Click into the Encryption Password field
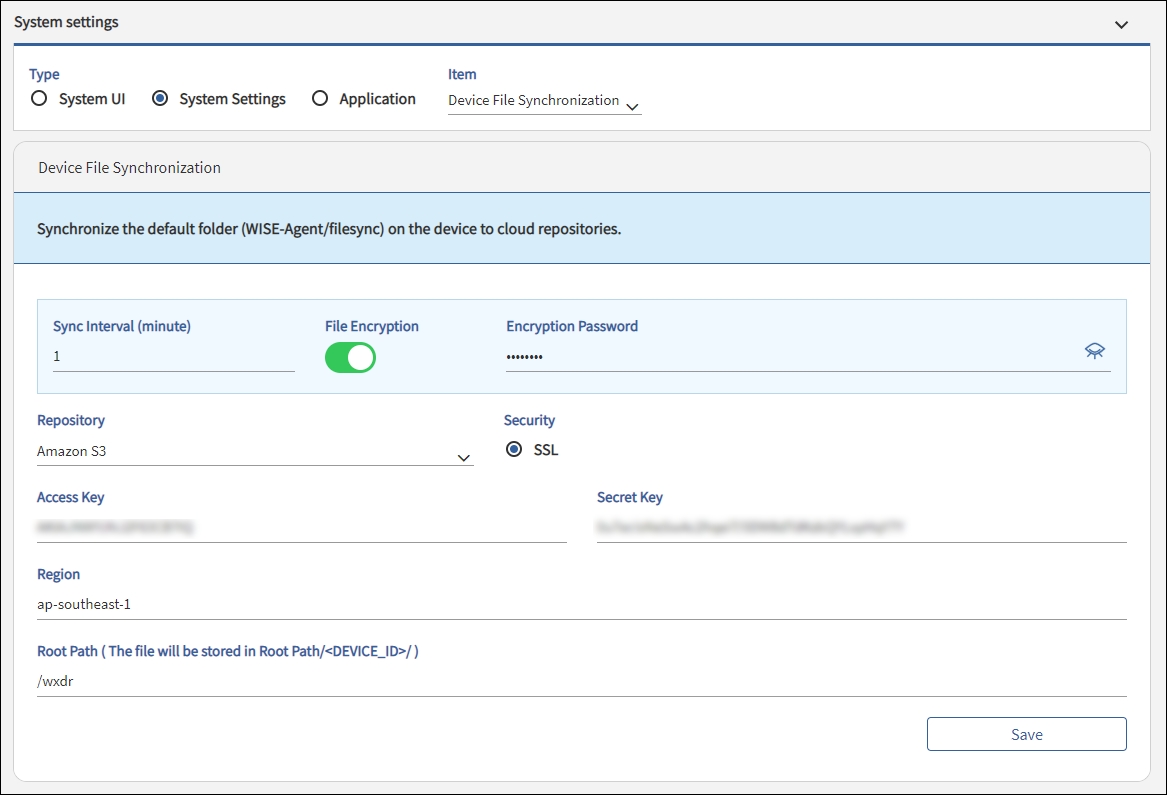Screen dimensions: 1167x795 (x=790, y=356)
